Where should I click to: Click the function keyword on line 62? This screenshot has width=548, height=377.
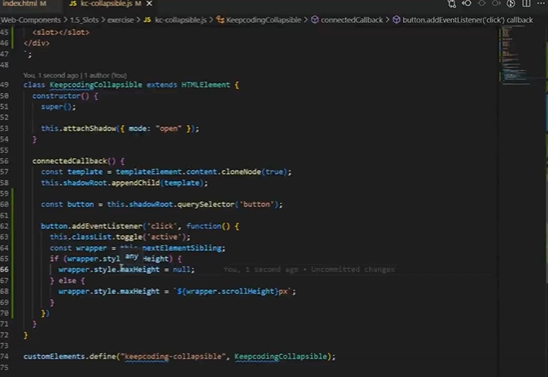click(203, 226)
